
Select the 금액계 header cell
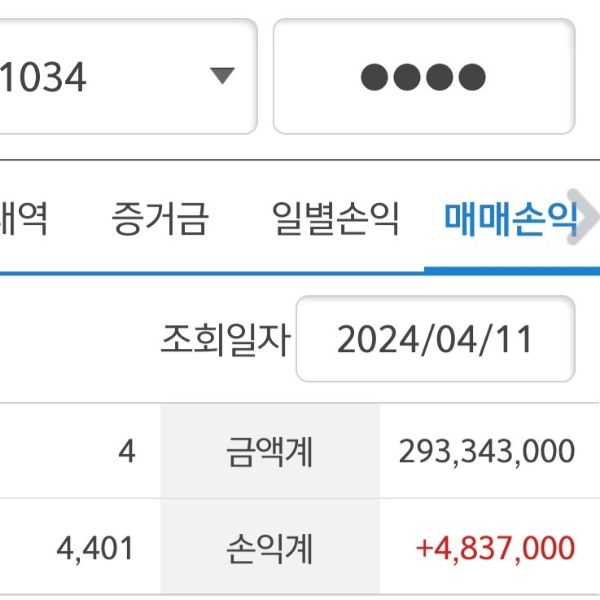click(269, 451)
